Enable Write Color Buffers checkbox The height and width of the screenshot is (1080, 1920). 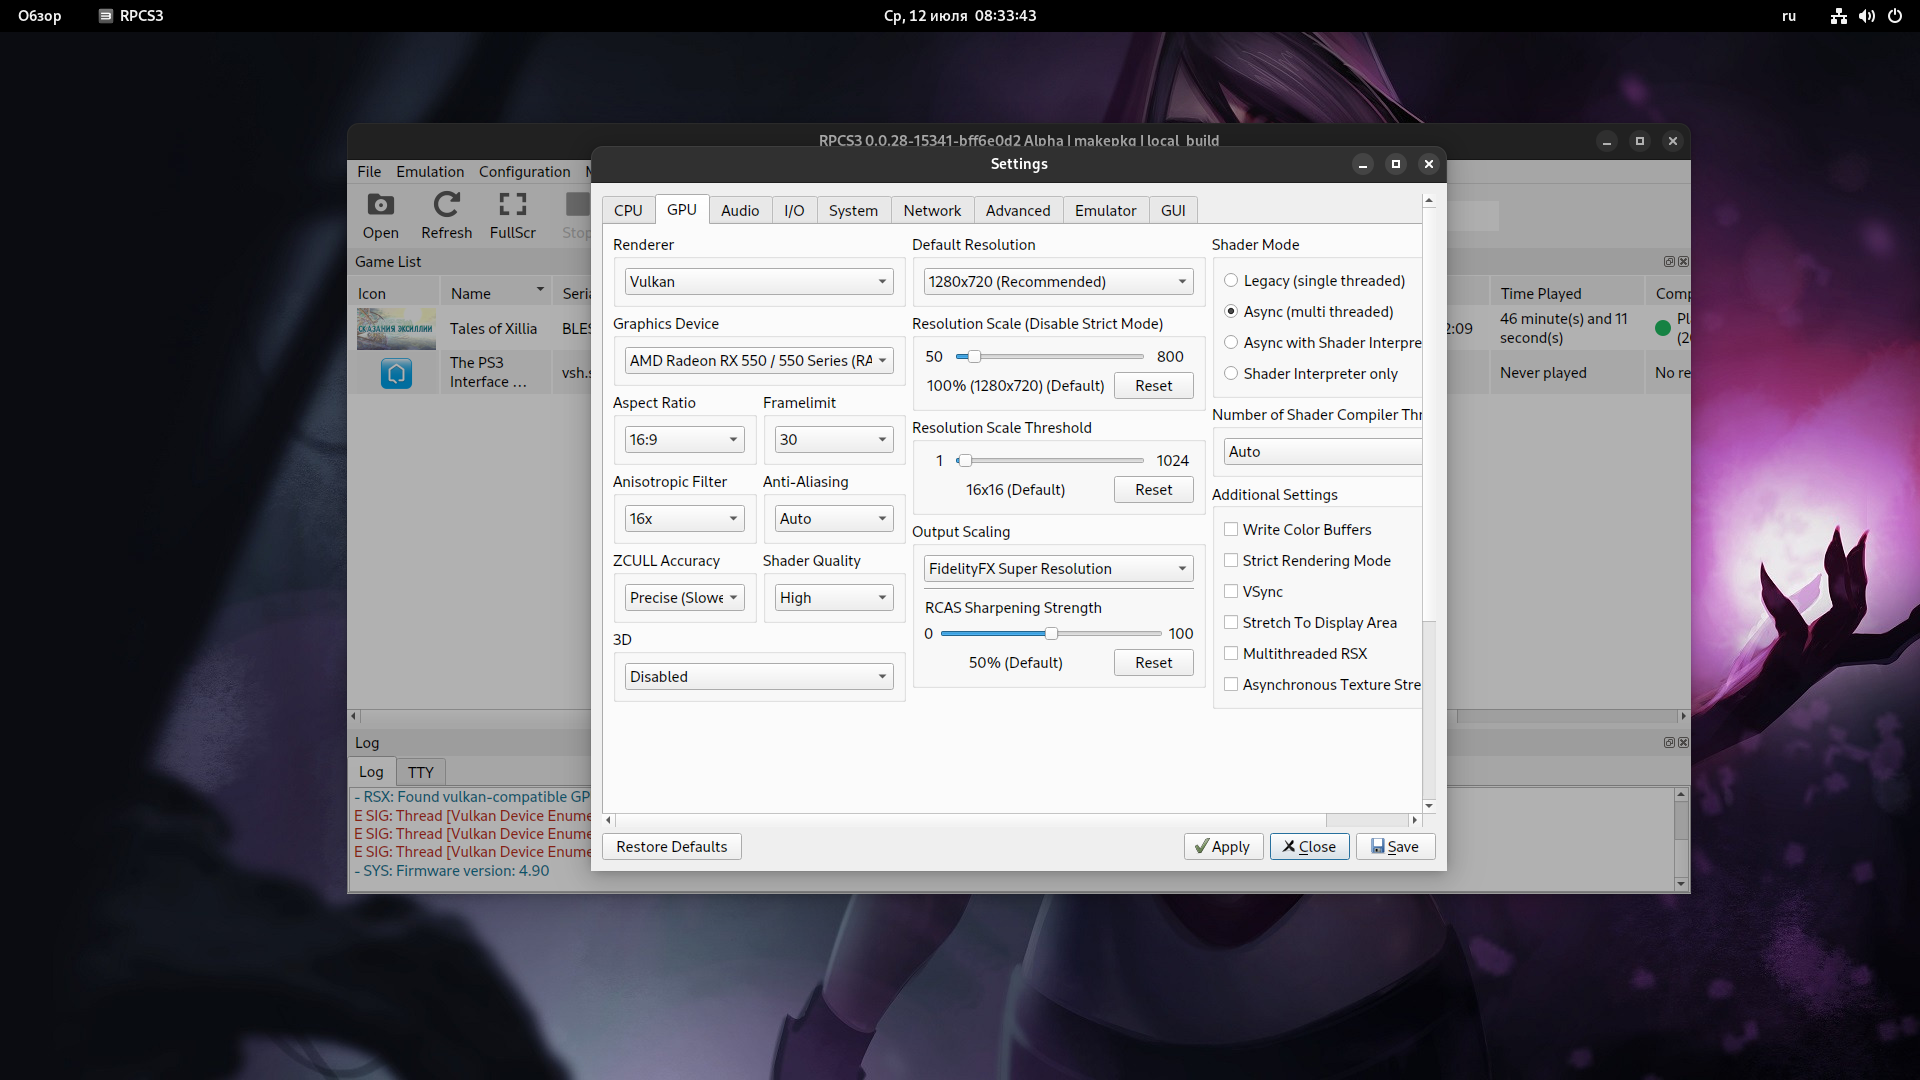click(x=1231, y=530)
